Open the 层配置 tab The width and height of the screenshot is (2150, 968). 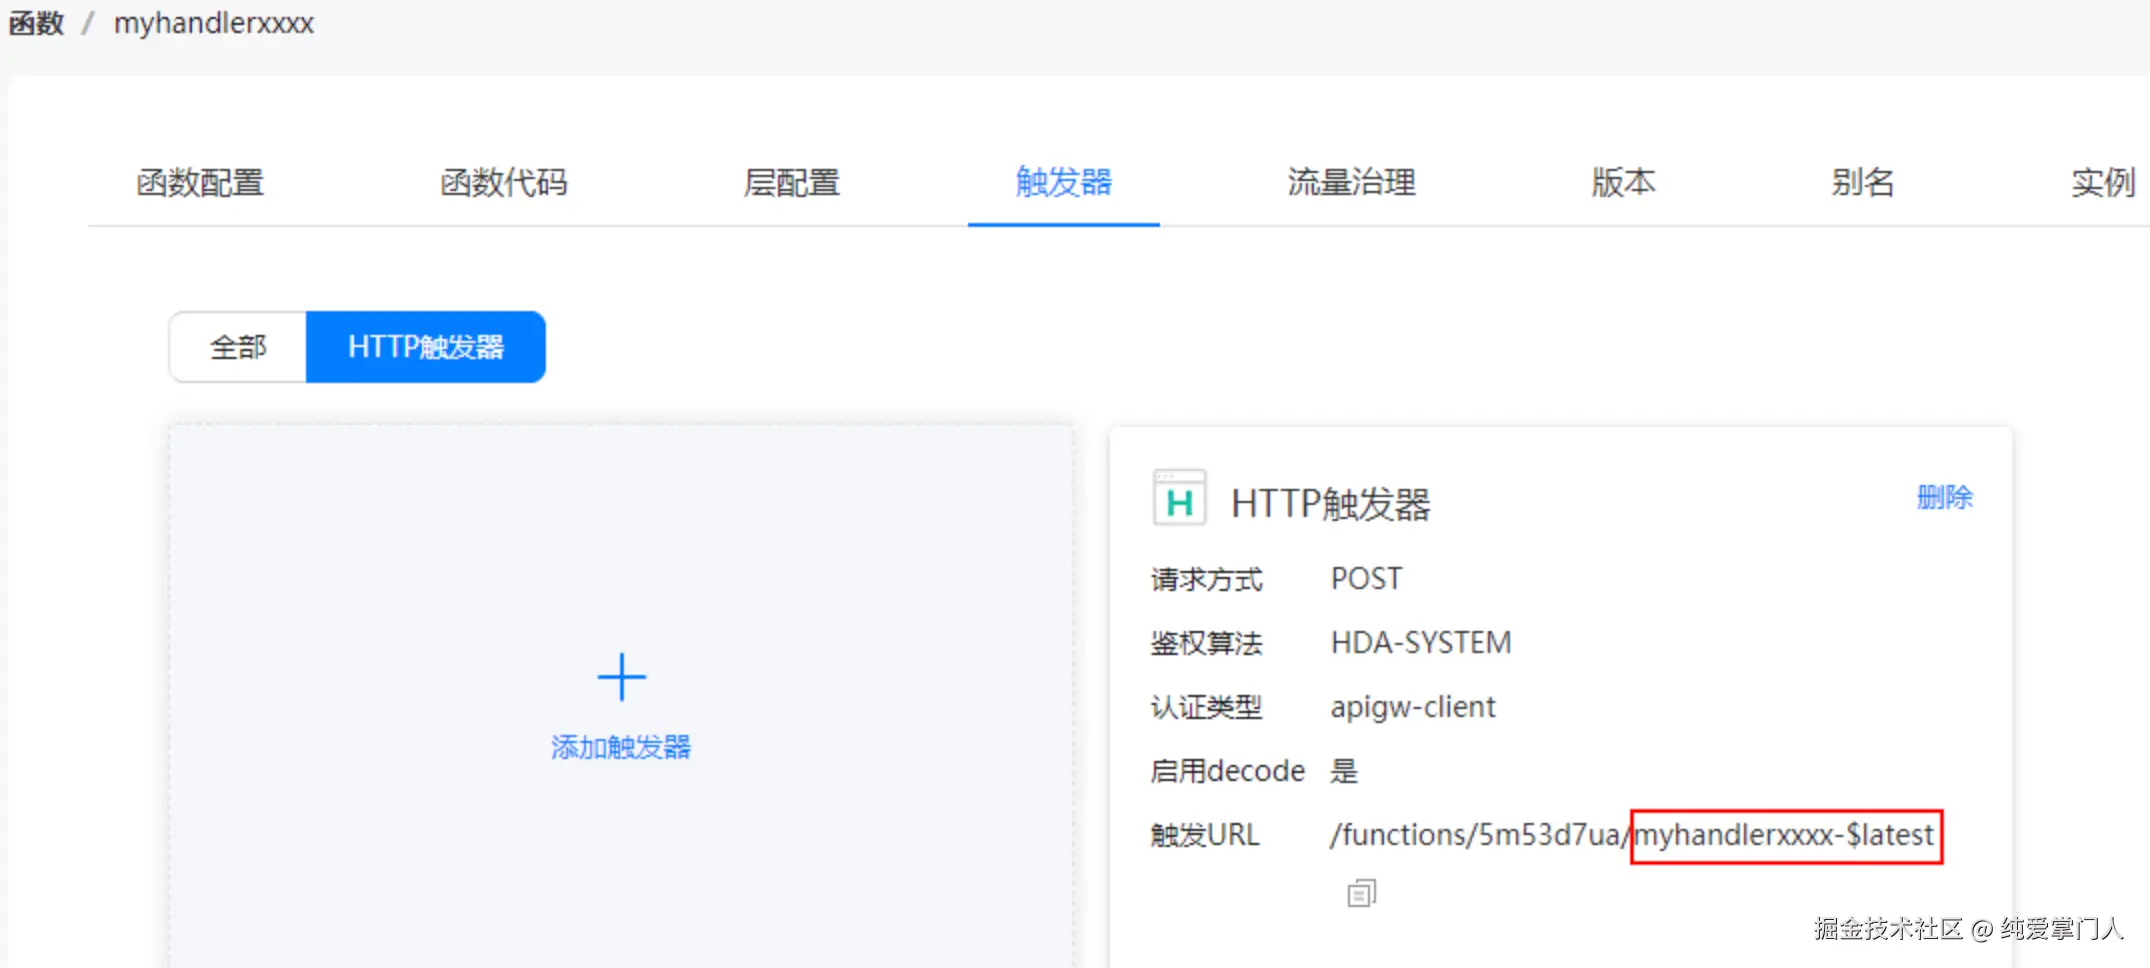(791, 182)
